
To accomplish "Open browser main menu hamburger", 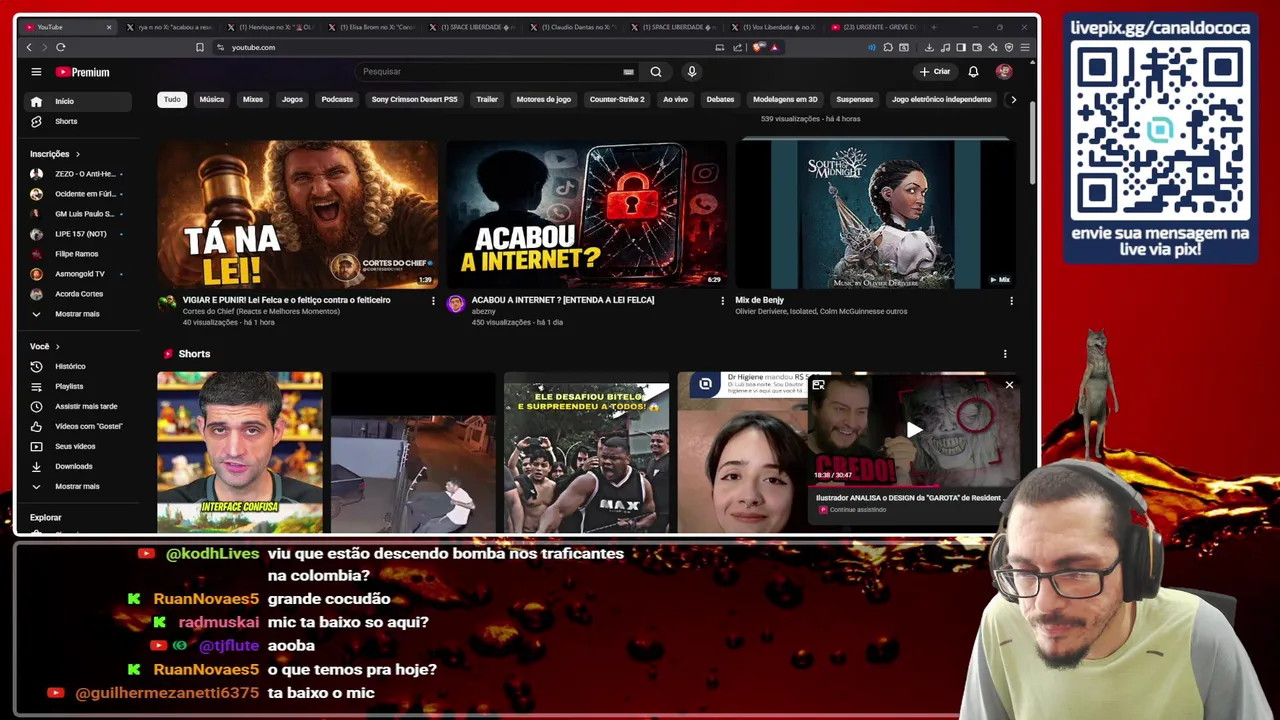I will point(1025,47).
